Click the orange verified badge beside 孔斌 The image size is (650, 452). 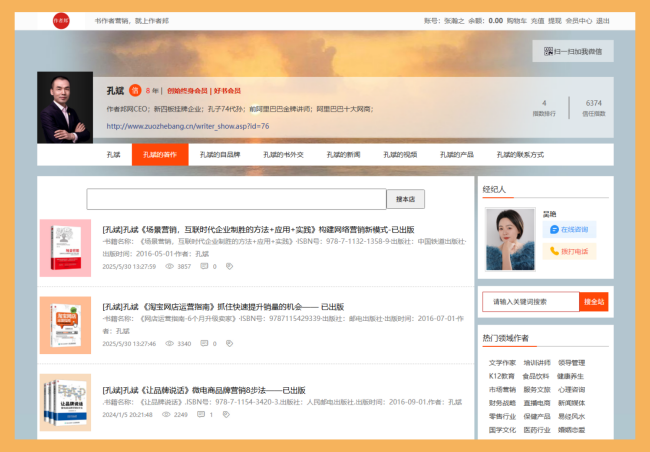point(134,90)
